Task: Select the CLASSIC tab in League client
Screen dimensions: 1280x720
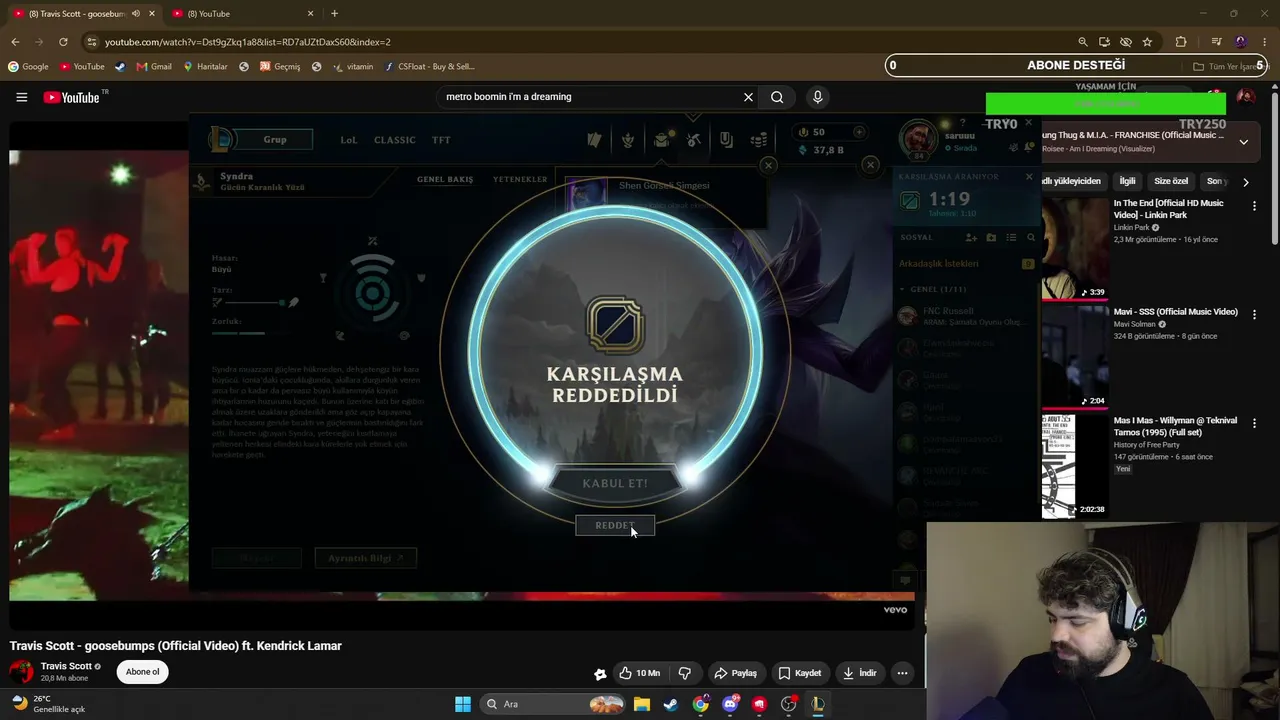Action: coord(395,140)
